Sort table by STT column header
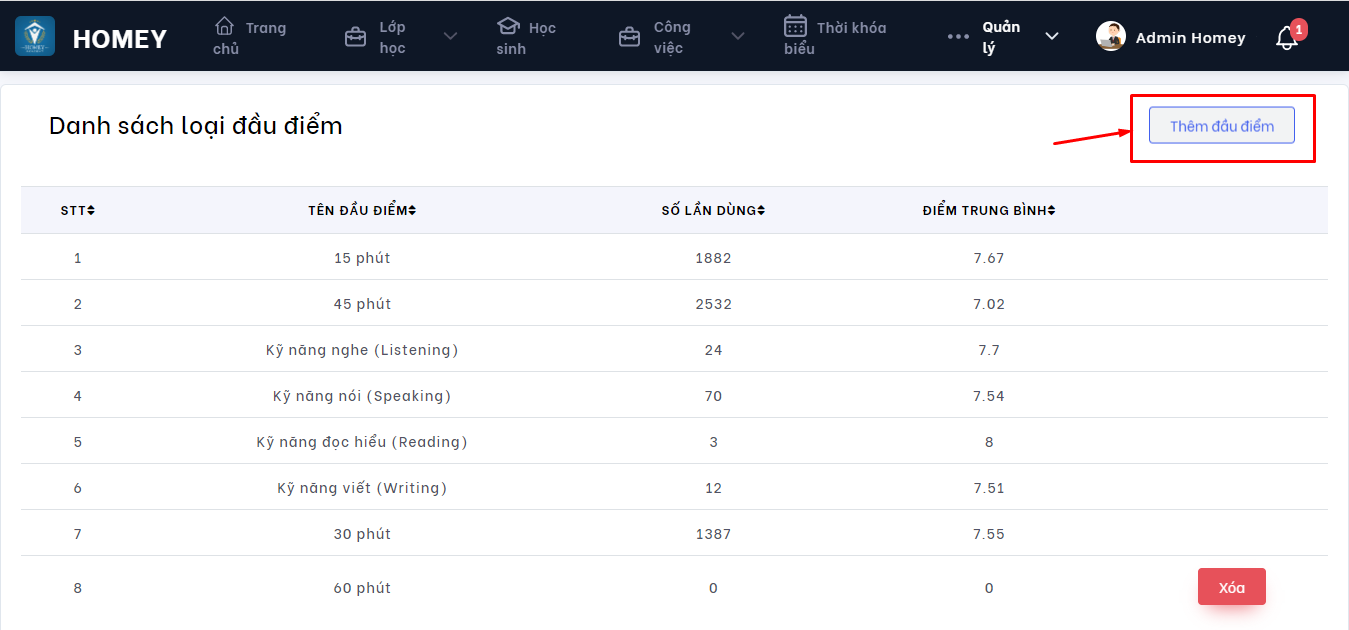Viewport: 1349px width, 630px height. 77,210
